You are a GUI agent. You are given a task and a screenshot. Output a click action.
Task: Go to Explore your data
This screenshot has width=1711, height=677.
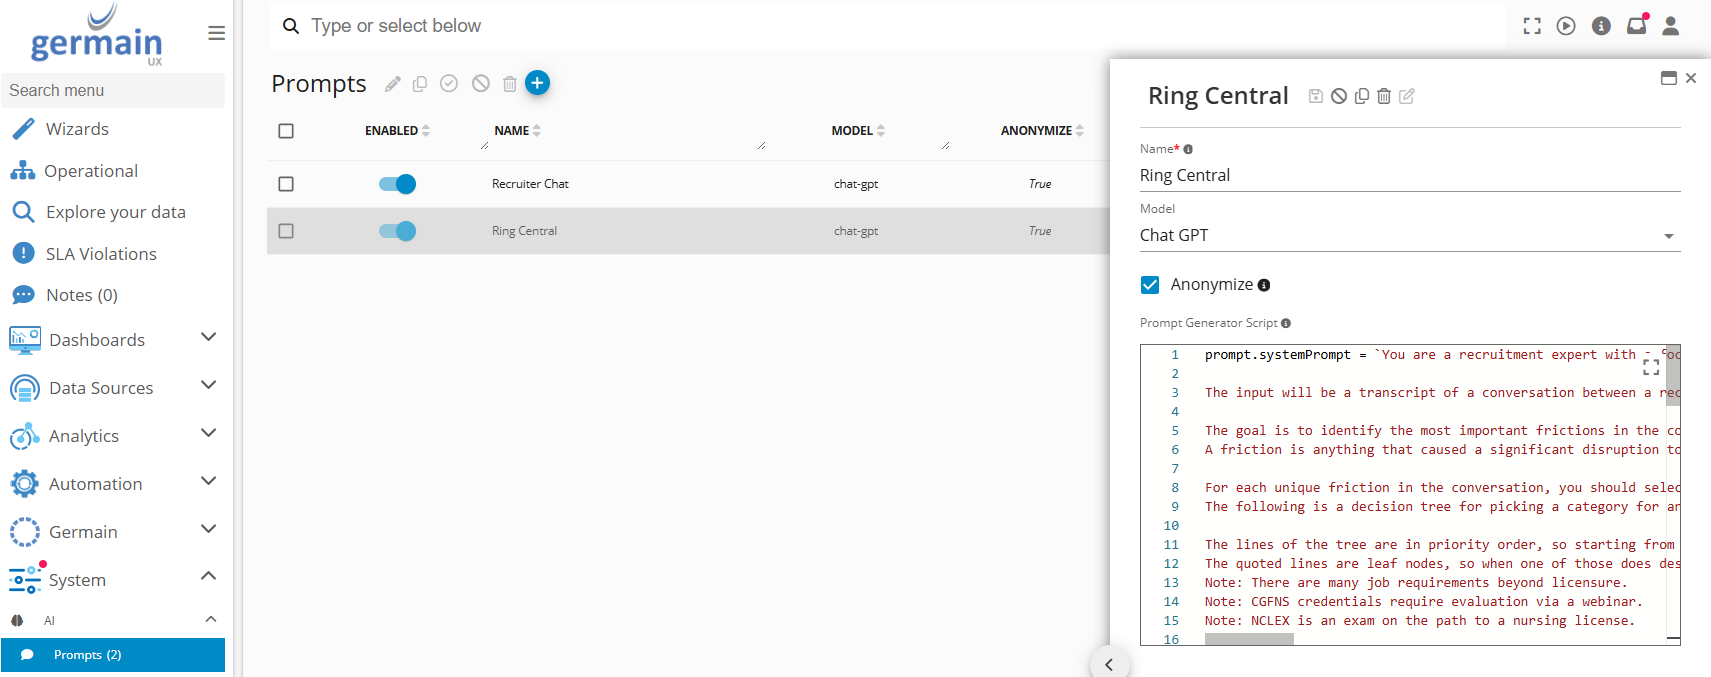coord(115,212)
